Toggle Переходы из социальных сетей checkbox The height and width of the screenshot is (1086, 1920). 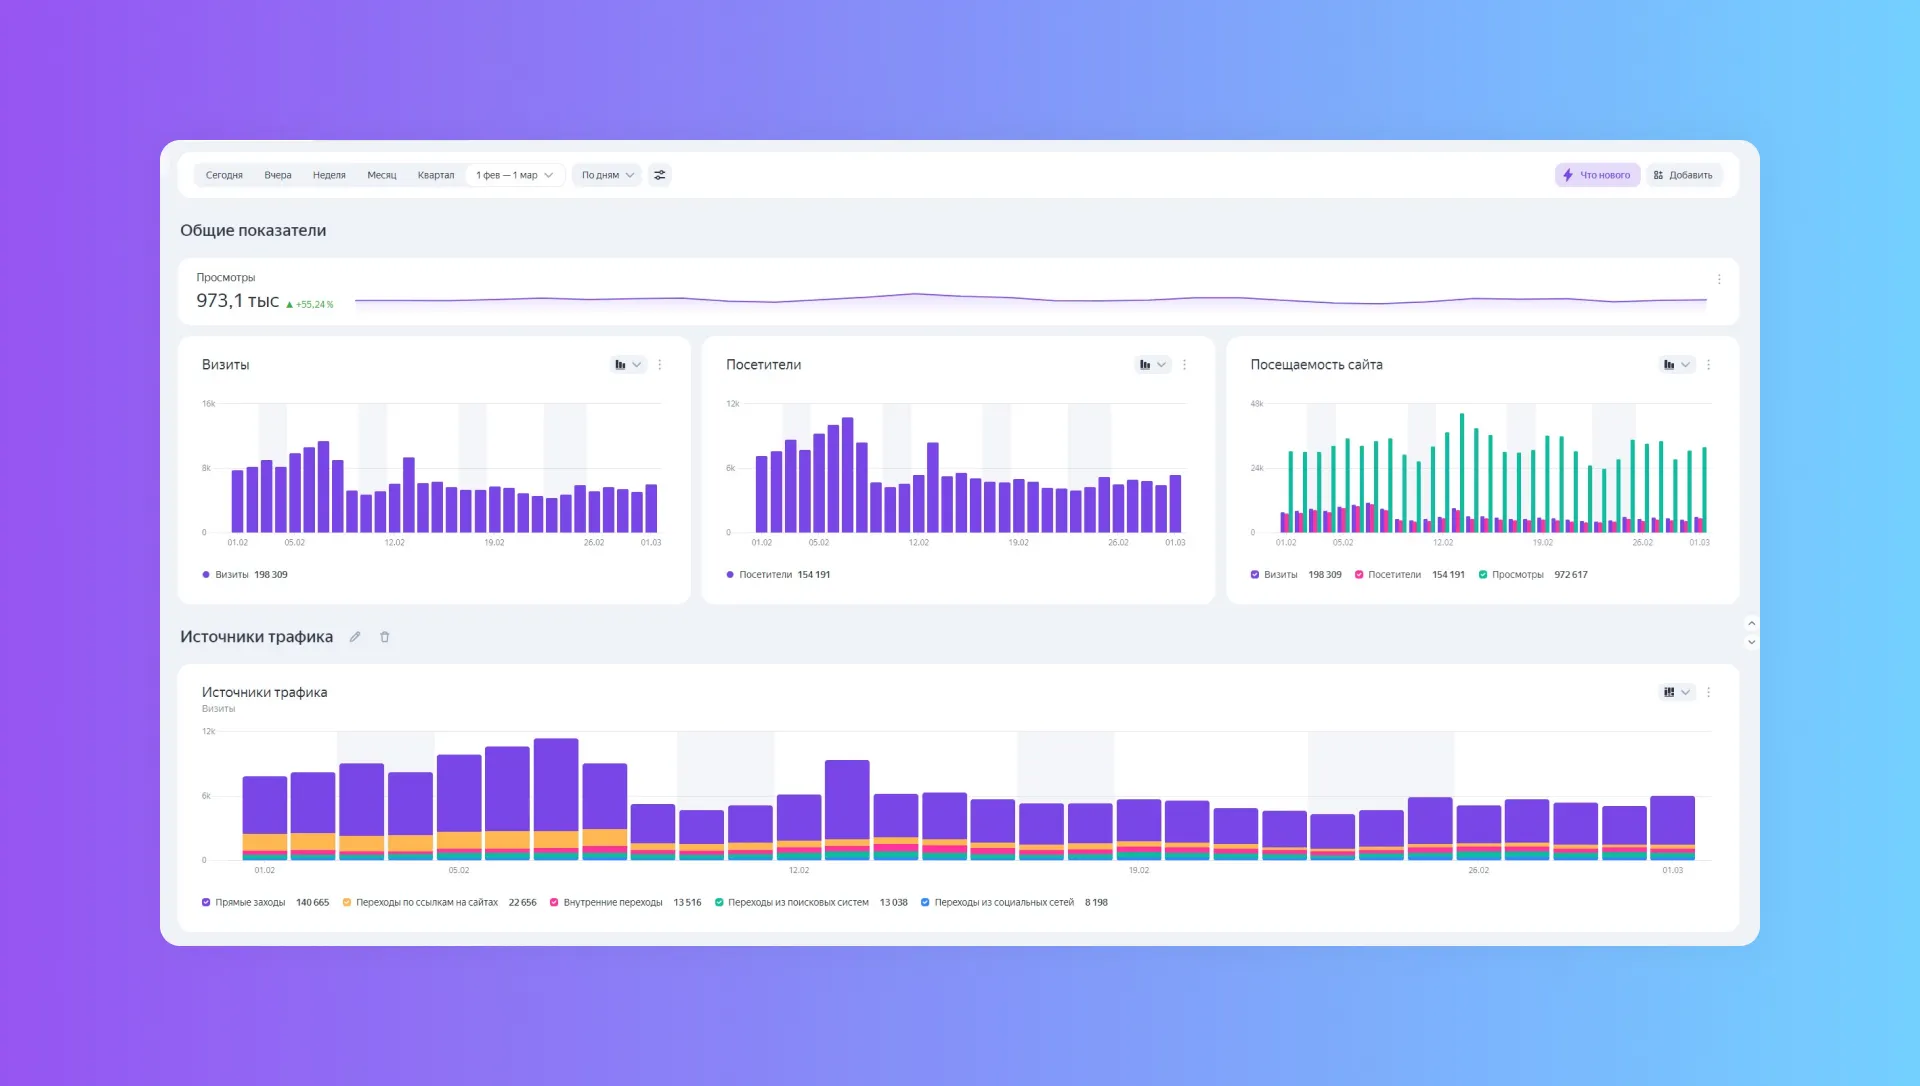pyautogui.click(x=925, y=902)
